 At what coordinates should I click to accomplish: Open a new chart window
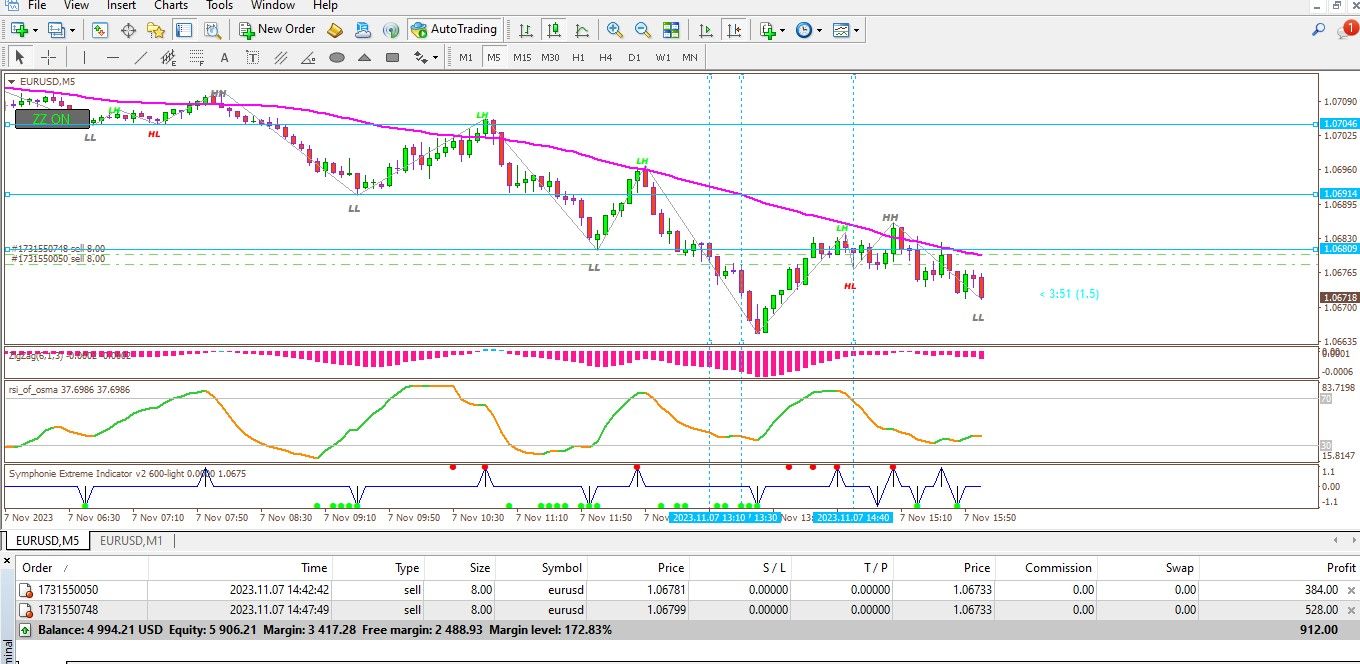pos(19,30)
